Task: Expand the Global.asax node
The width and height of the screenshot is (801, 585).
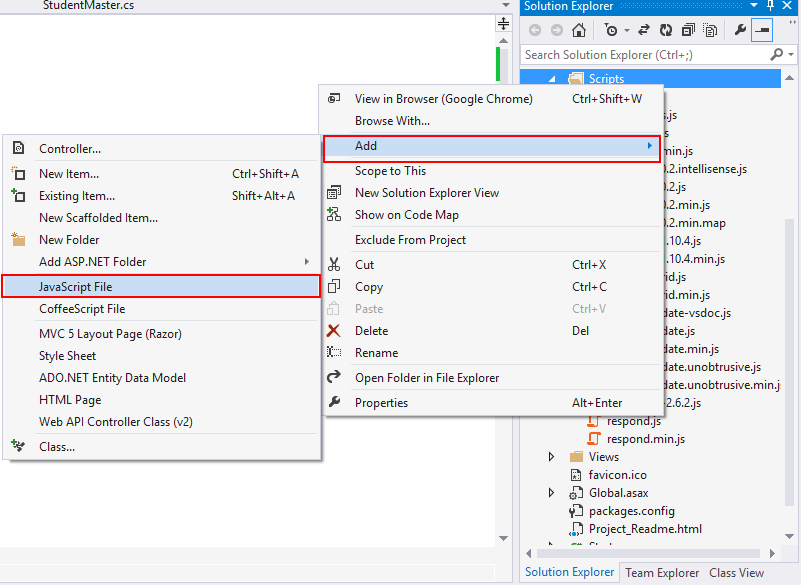Action: tap(551, 493)
